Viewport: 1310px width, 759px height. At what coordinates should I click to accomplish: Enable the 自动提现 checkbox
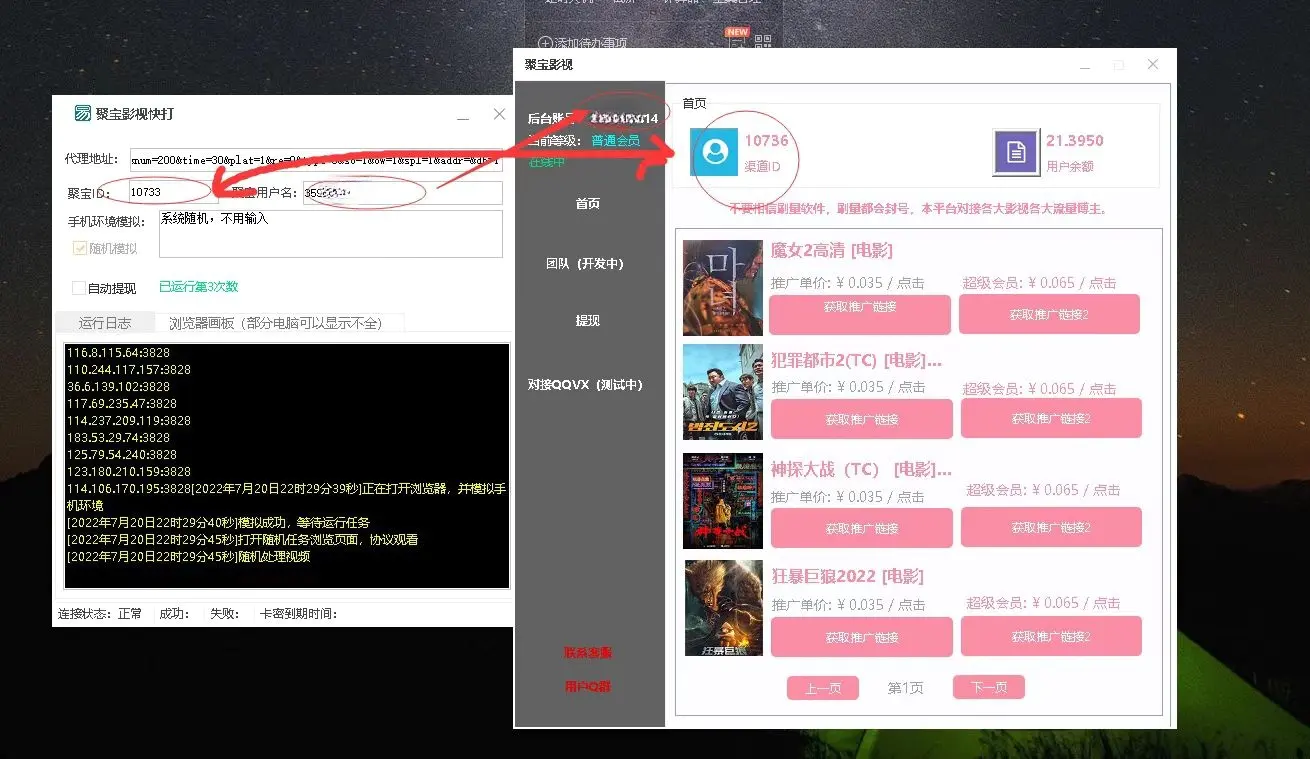(x=79, y=288)
